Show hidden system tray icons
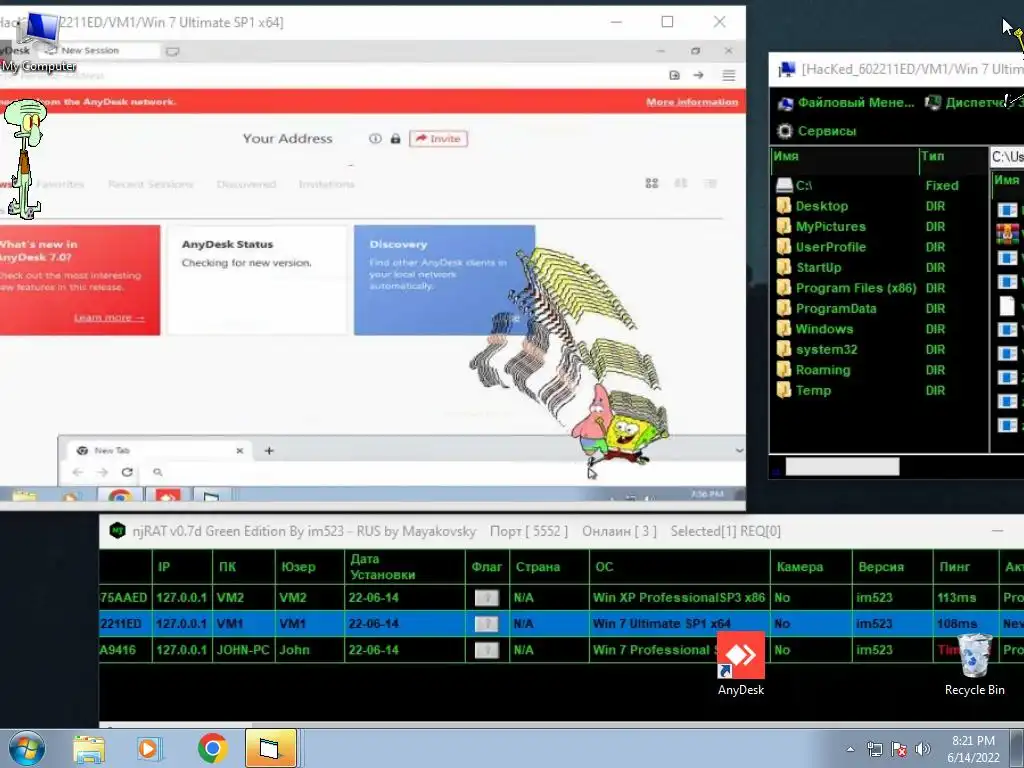This screenshot has height=768, width=1024. tap(850, 749)
